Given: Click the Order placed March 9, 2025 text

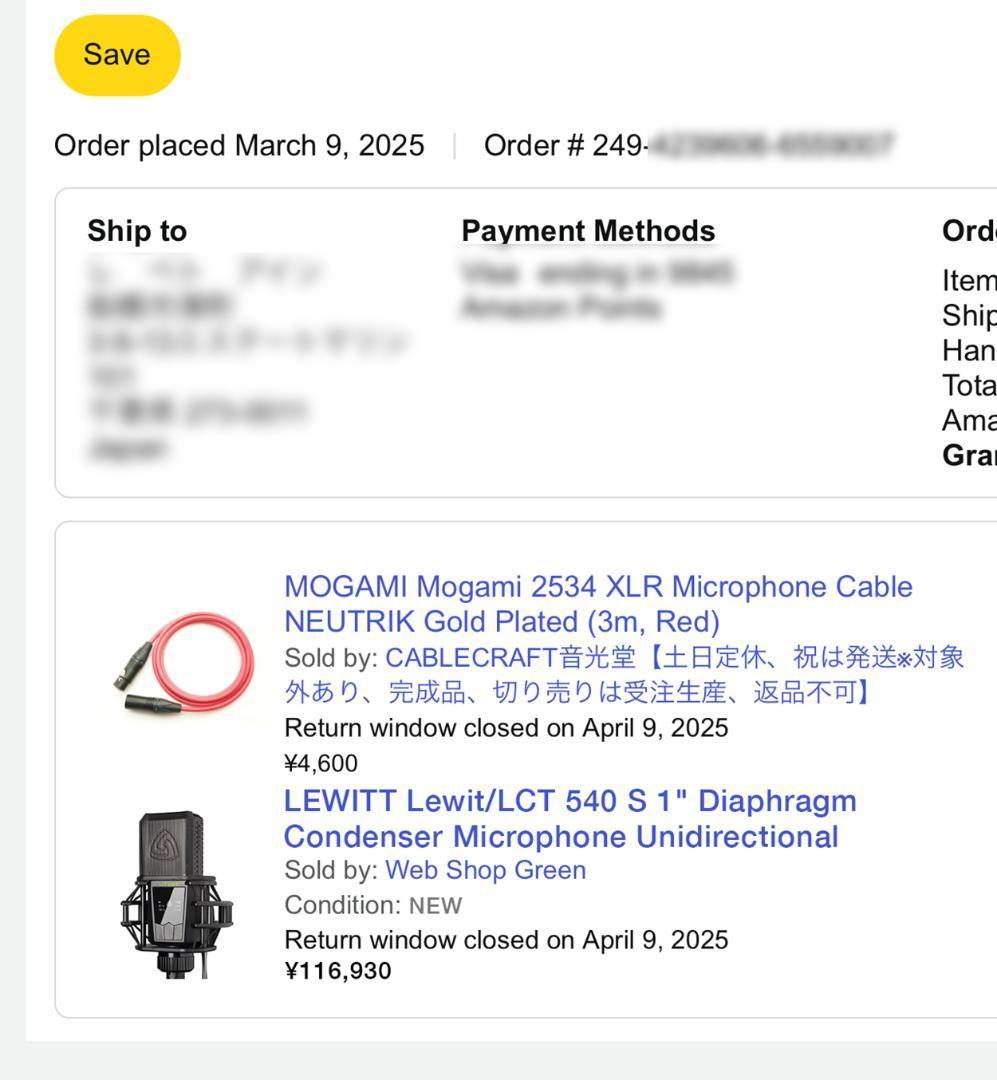Looking at the screenshot, I should pos(239,146).
